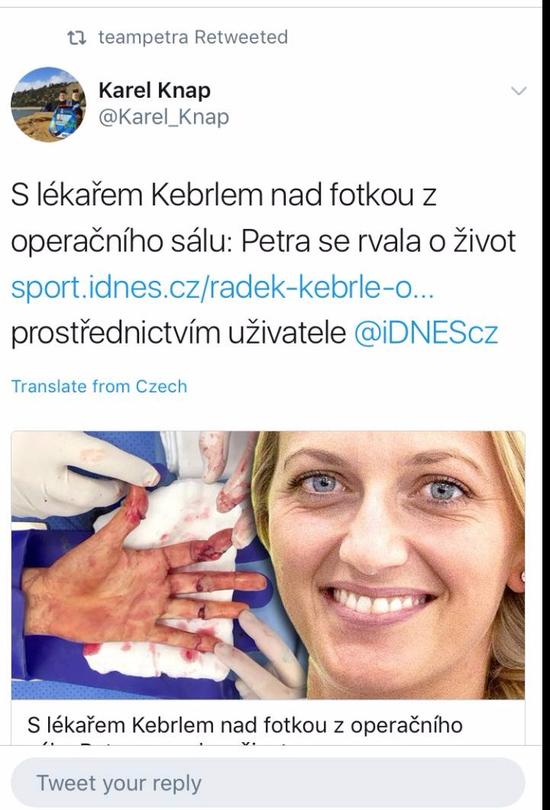Click the word Retweeted in the header

click(241, 37)
